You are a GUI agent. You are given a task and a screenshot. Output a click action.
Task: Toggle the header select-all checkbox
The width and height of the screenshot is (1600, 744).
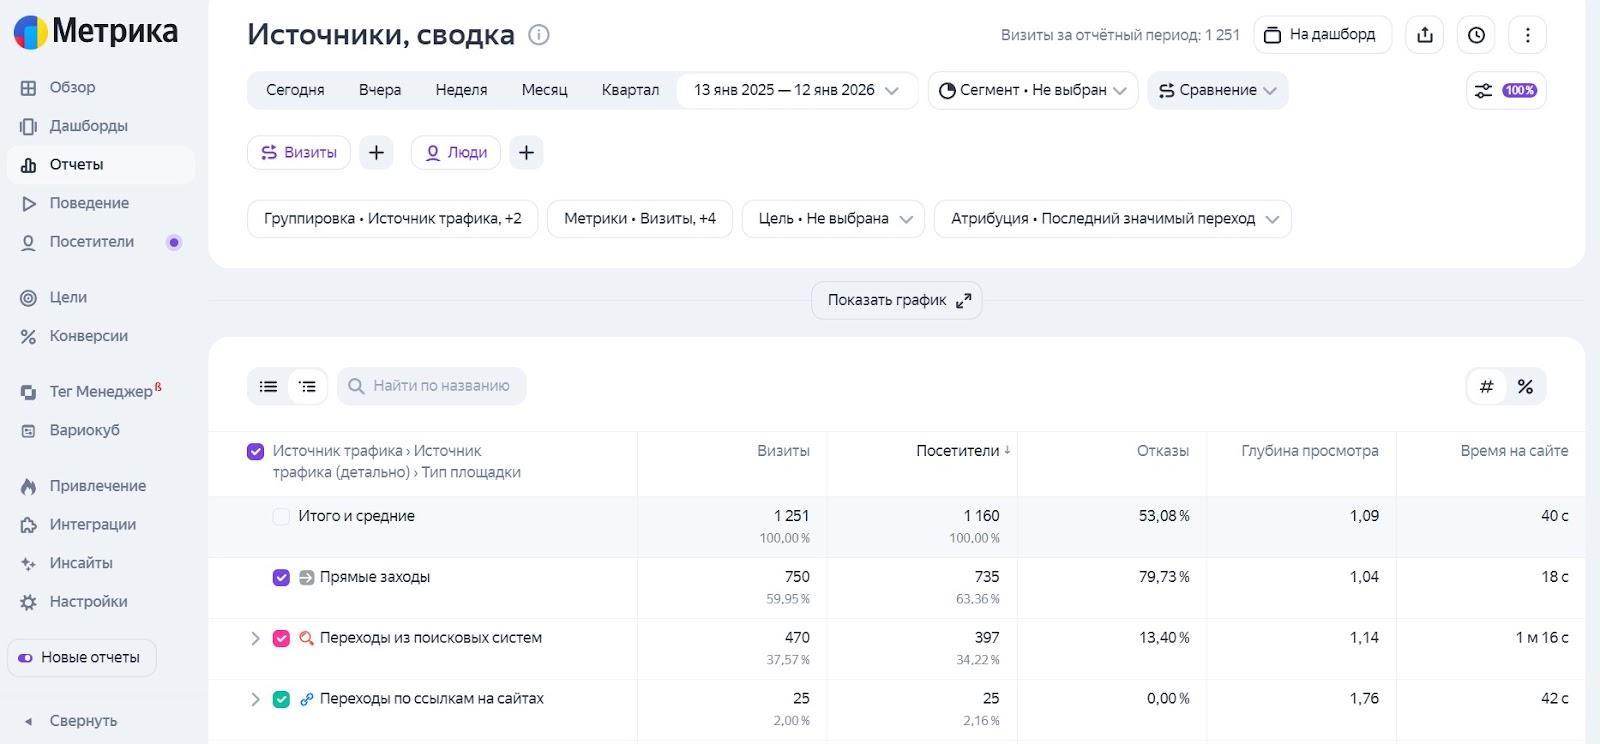pos(255,451)
